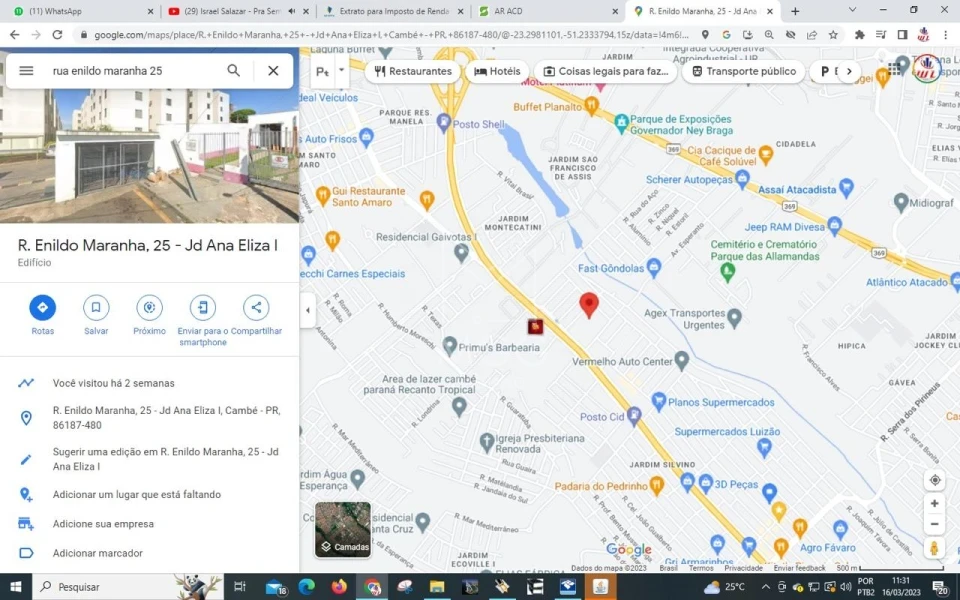Collapse the side panel with the arrow

click(x=307, y=310)
